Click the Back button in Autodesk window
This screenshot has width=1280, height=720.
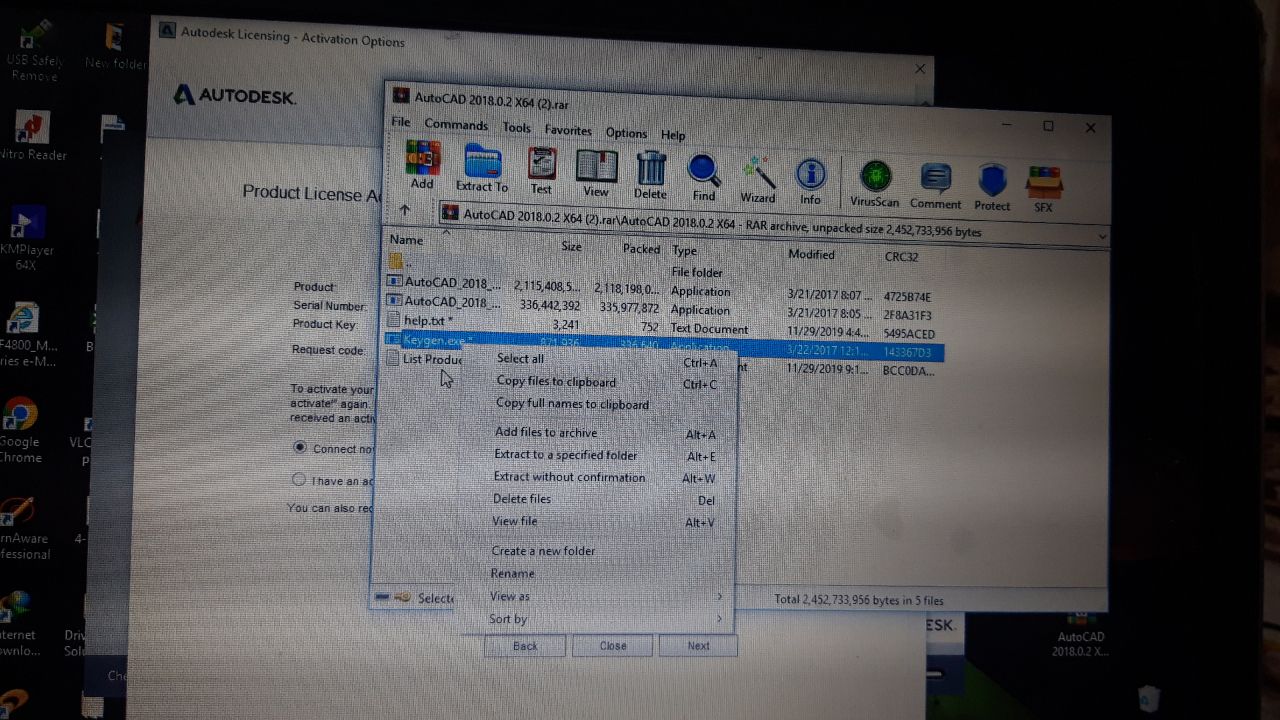(525, 646)
